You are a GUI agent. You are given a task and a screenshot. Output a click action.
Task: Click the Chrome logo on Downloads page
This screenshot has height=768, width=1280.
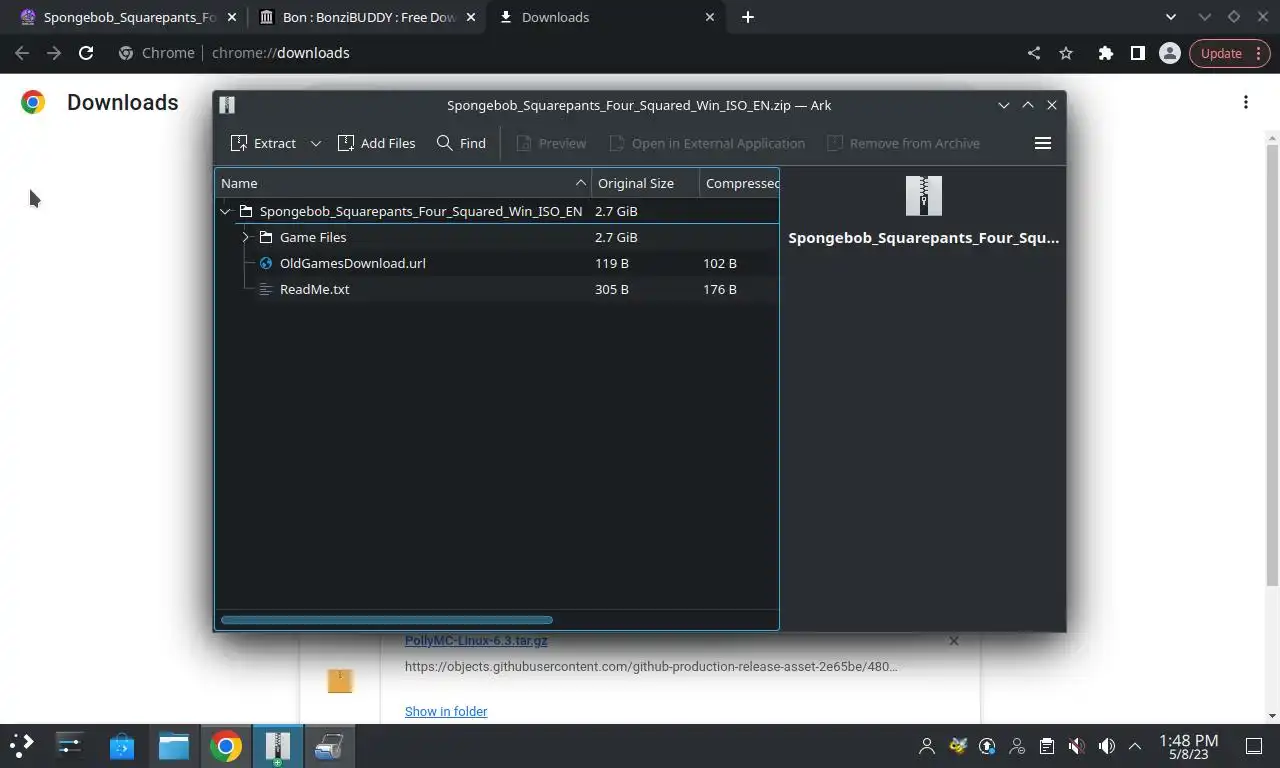[x=33, y=102]
